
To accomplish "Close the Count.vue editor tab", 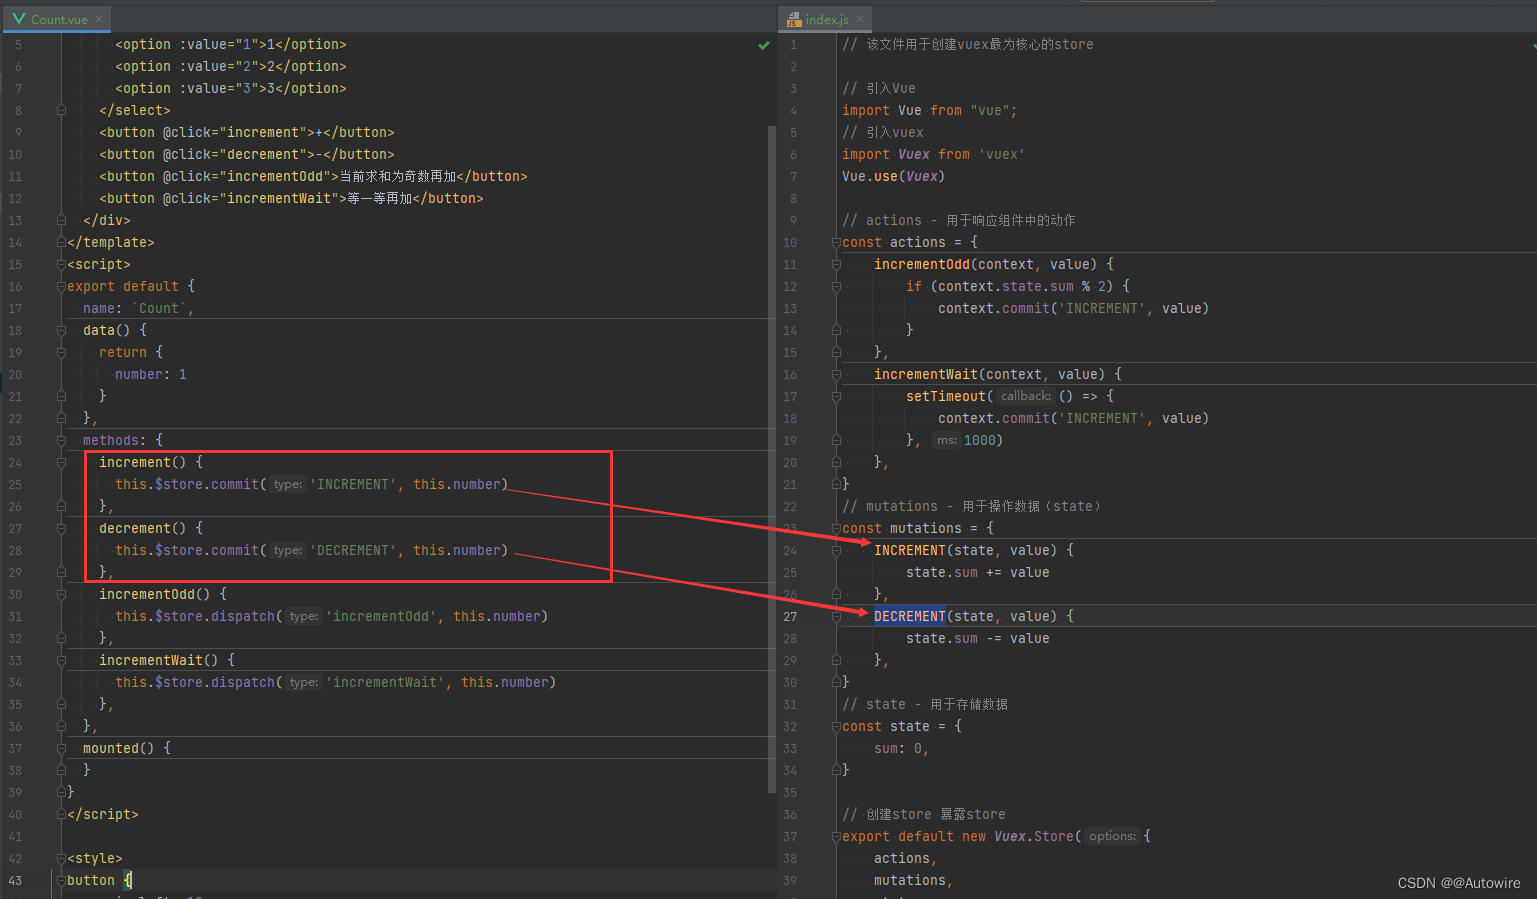I will (x=99, y=19).
